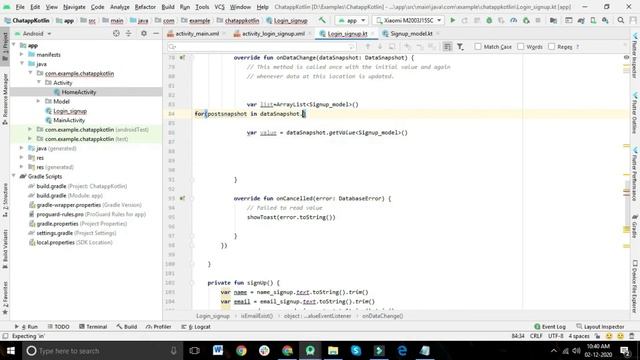The height and width of the screenshot is (360, 640).
Task: Click the find-bar filter funnel icon
Action: [x=460, y=47]
